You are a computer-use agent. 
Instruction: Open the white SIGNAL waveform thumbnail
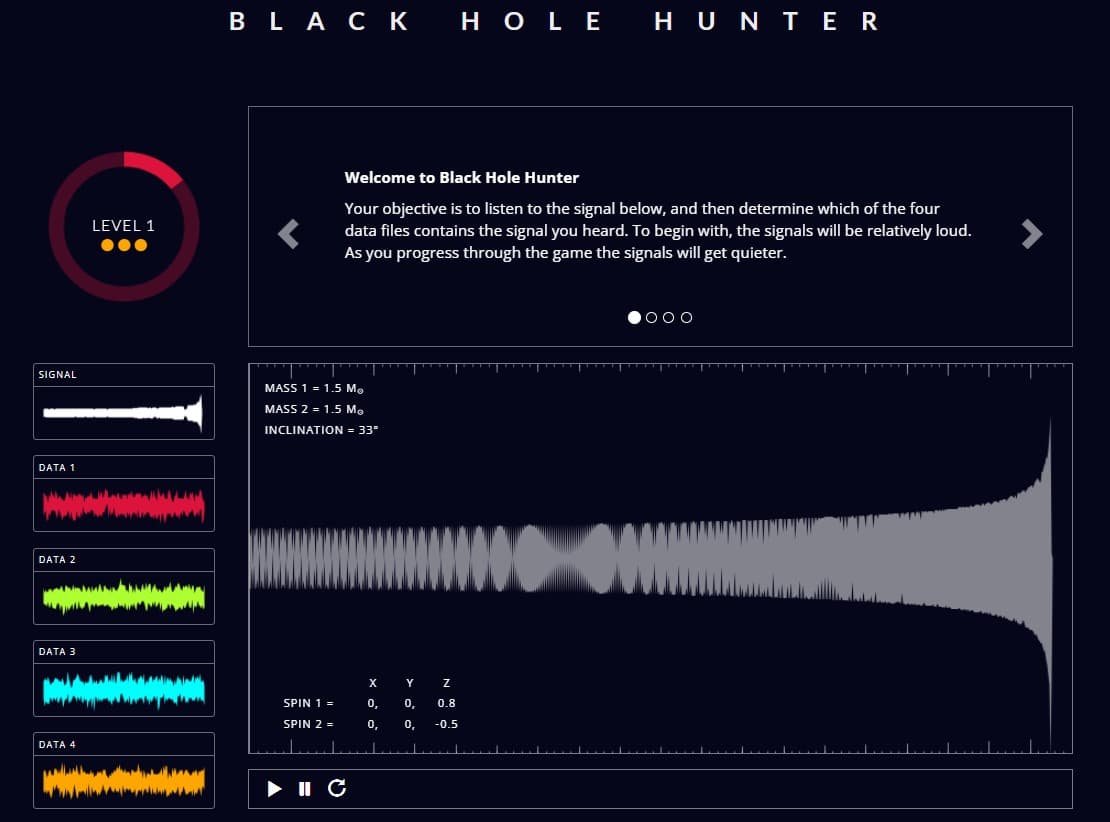124,412
